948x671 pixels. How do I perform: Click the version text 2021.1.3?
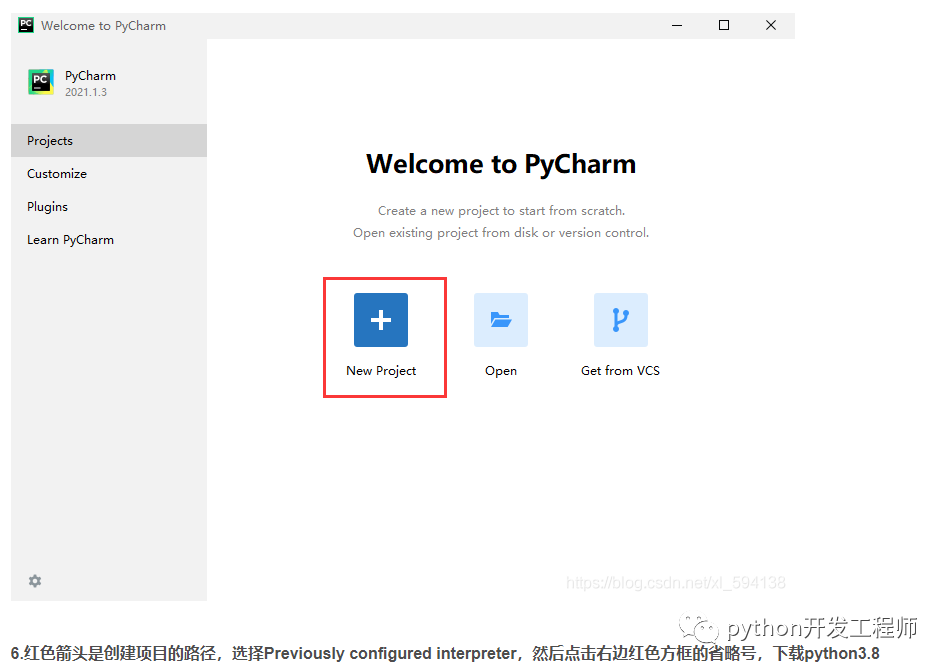click(x=86, y=92)
